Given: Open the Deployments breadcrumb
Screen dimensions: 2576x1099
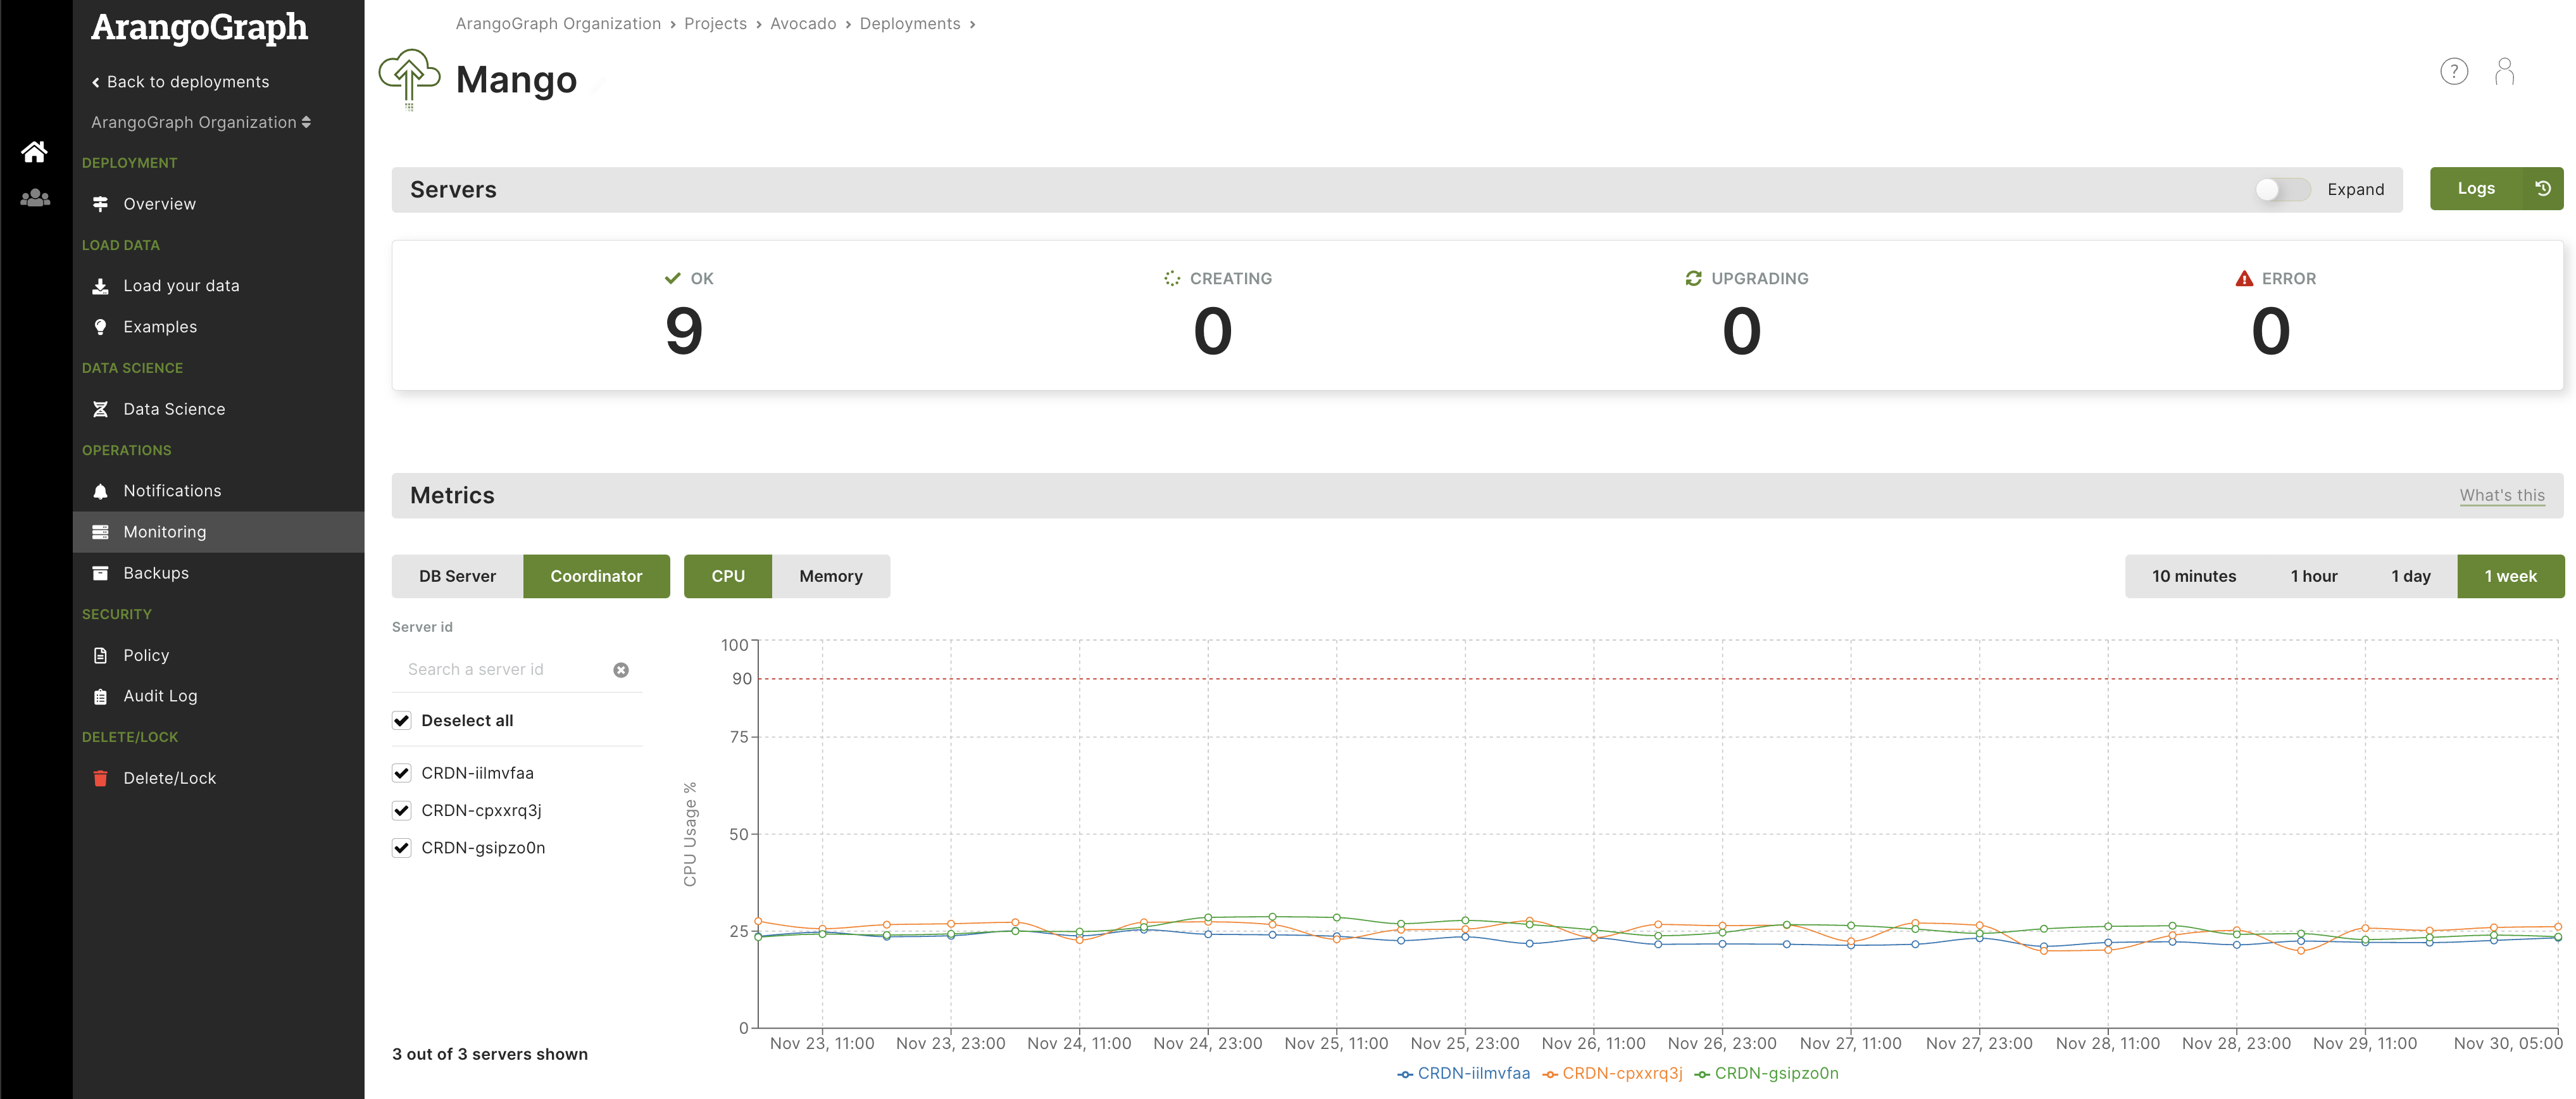Looking at the screenshot, I should coord(910,24).
